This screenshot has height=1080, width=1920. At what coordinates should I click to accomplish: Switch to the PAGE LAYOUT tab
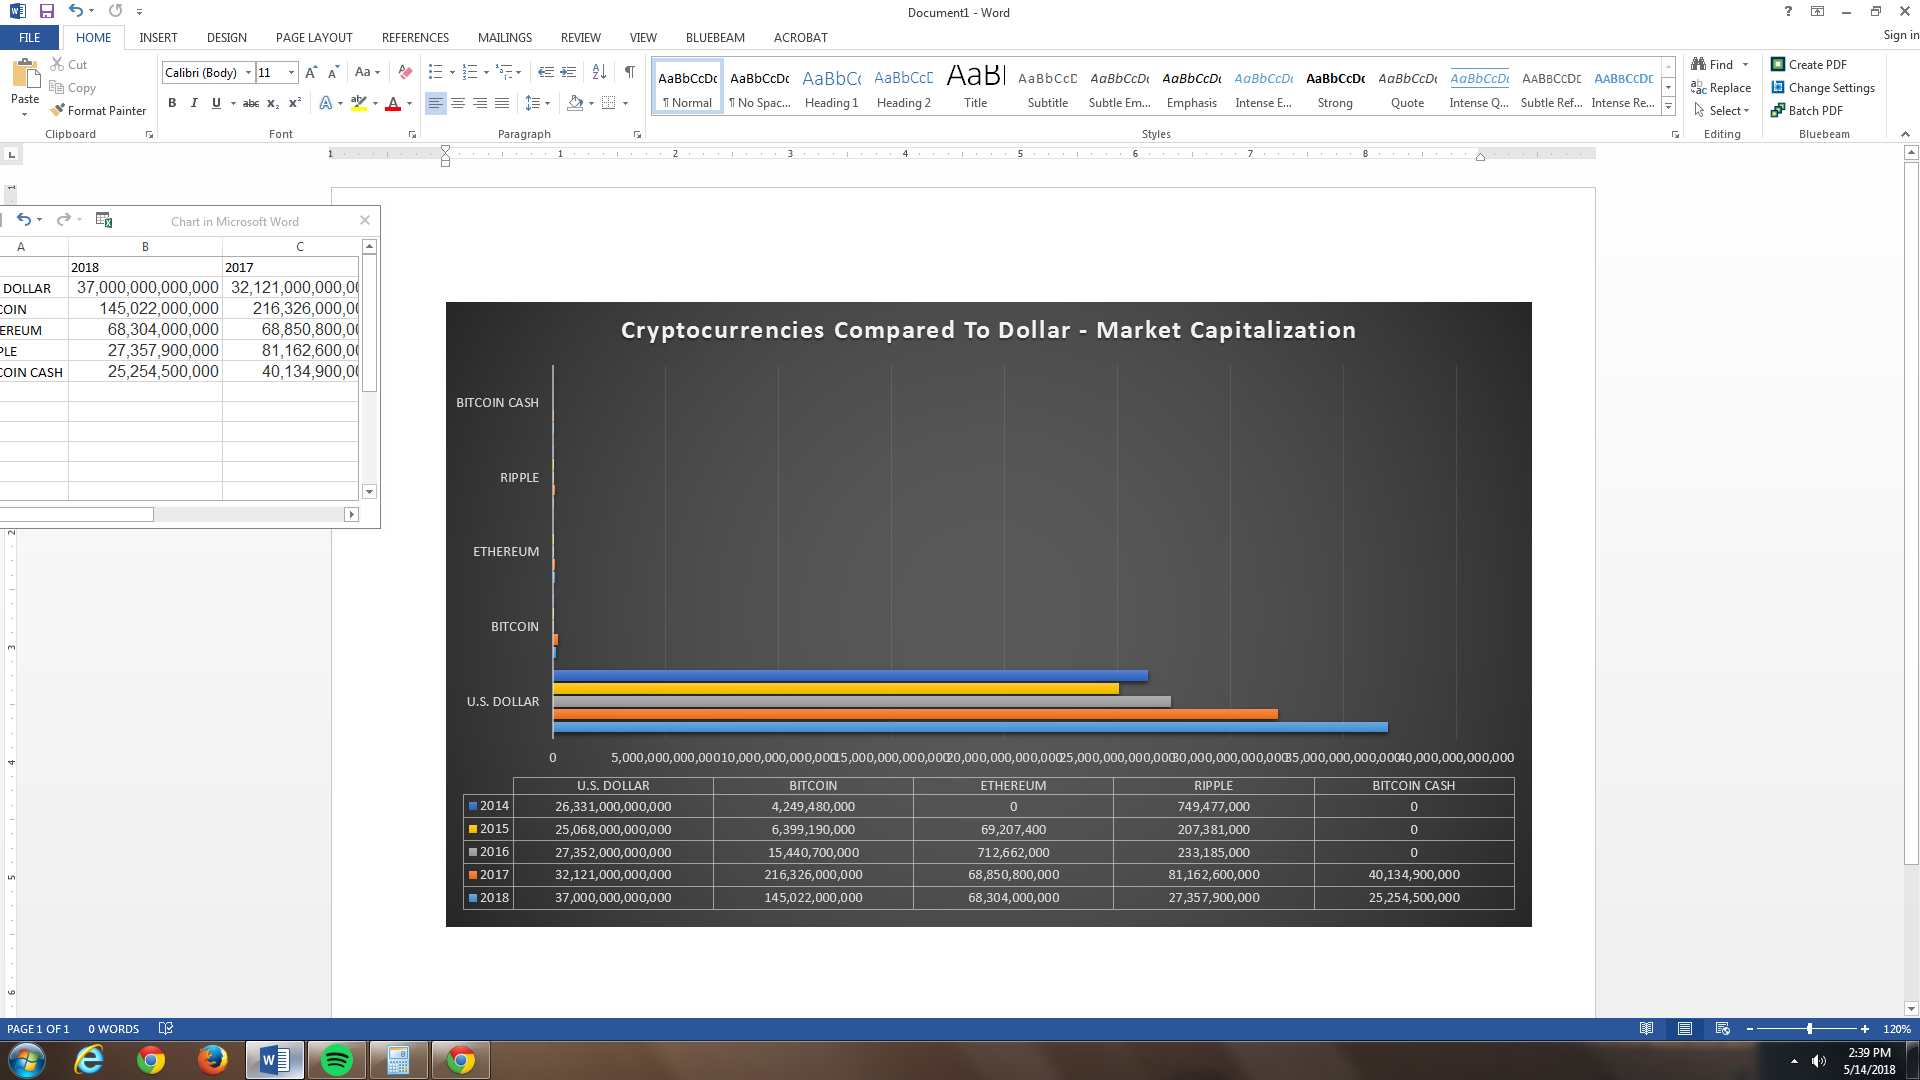314,37
